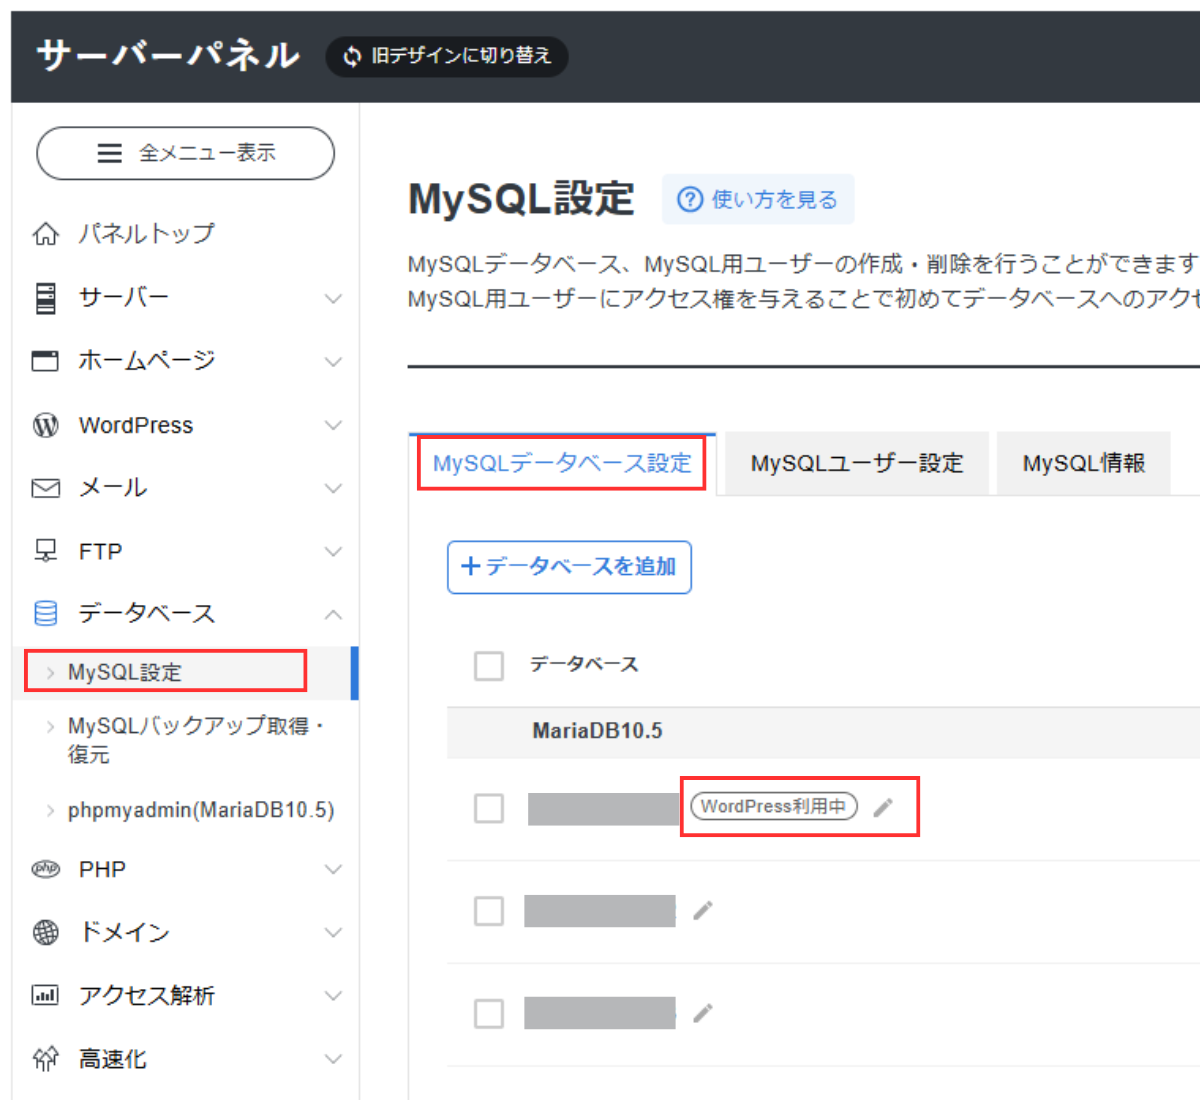Toggle the select-all データベース header checkbox
The height and width of the screenshot is (1100, 1200).
pyautogui.click(x=489, y=665)
